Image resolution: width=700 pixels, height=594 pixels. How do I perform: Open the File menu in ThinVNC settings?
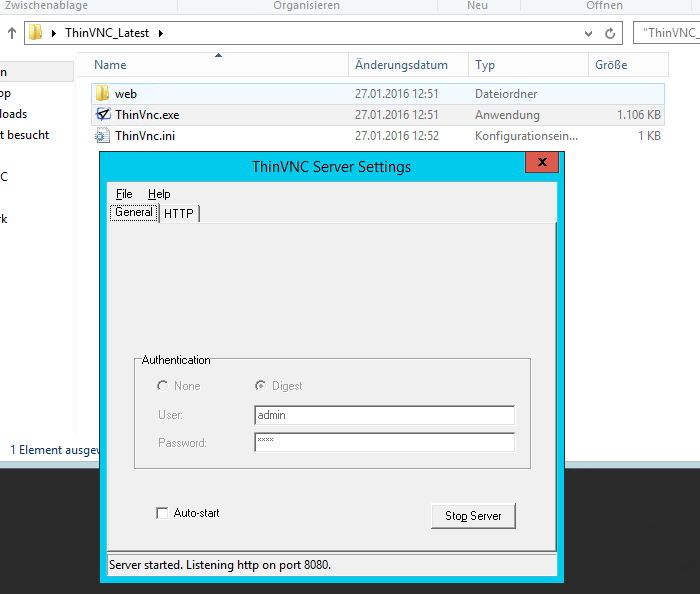pyautogui.click(x=124, y=194)
